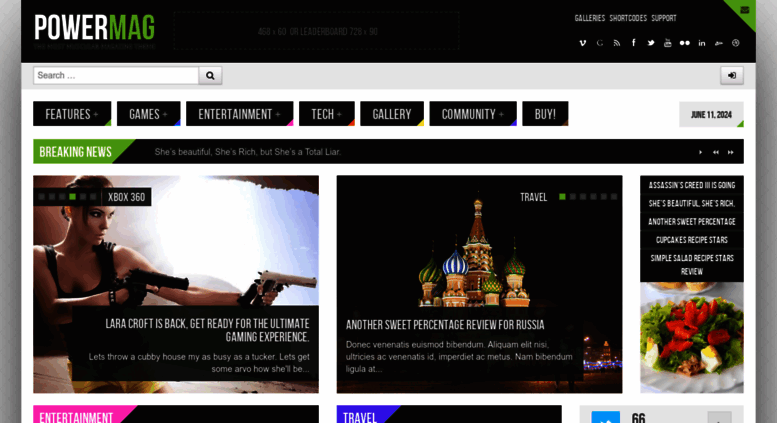This screenshot has height=423, width=777.
Task: Expand the Tech menu
Action: point(327,114)
